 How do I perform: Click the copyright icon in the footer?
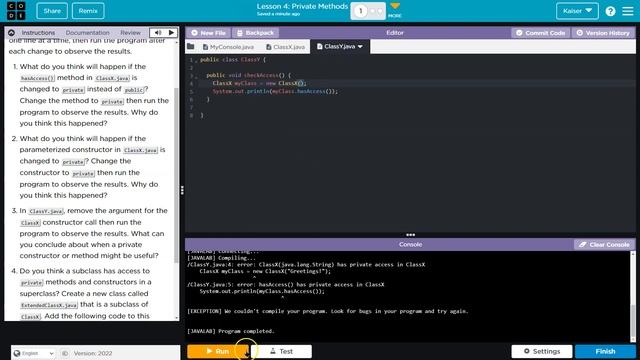click(65, 353)
